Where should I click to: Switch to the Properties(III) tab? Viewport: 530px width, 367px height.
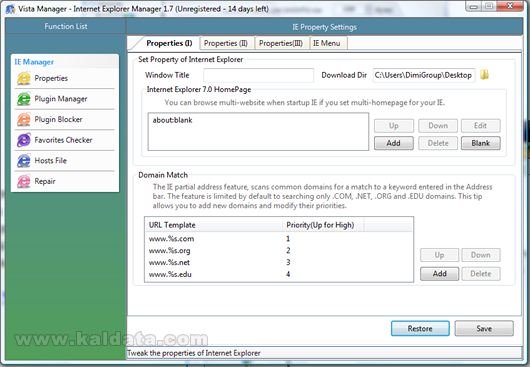281,43
